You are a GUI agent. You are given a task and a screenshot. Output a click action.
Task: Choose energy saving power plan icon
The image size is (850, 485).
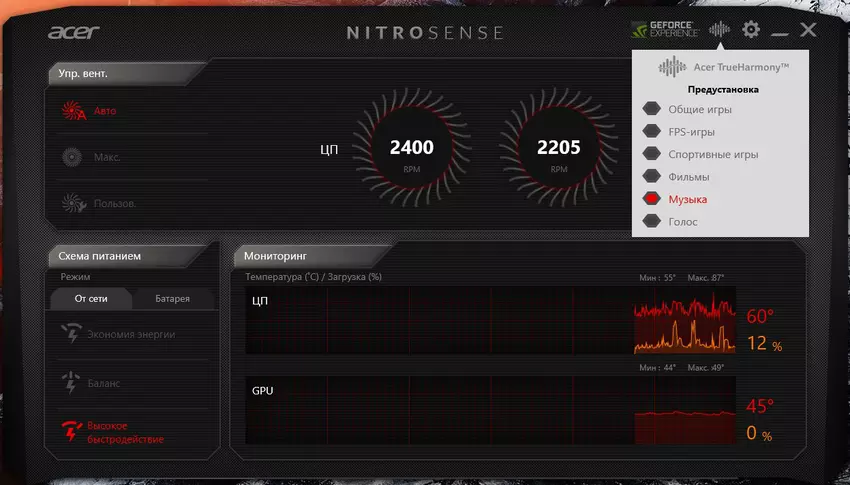click(x=71, y=334)
